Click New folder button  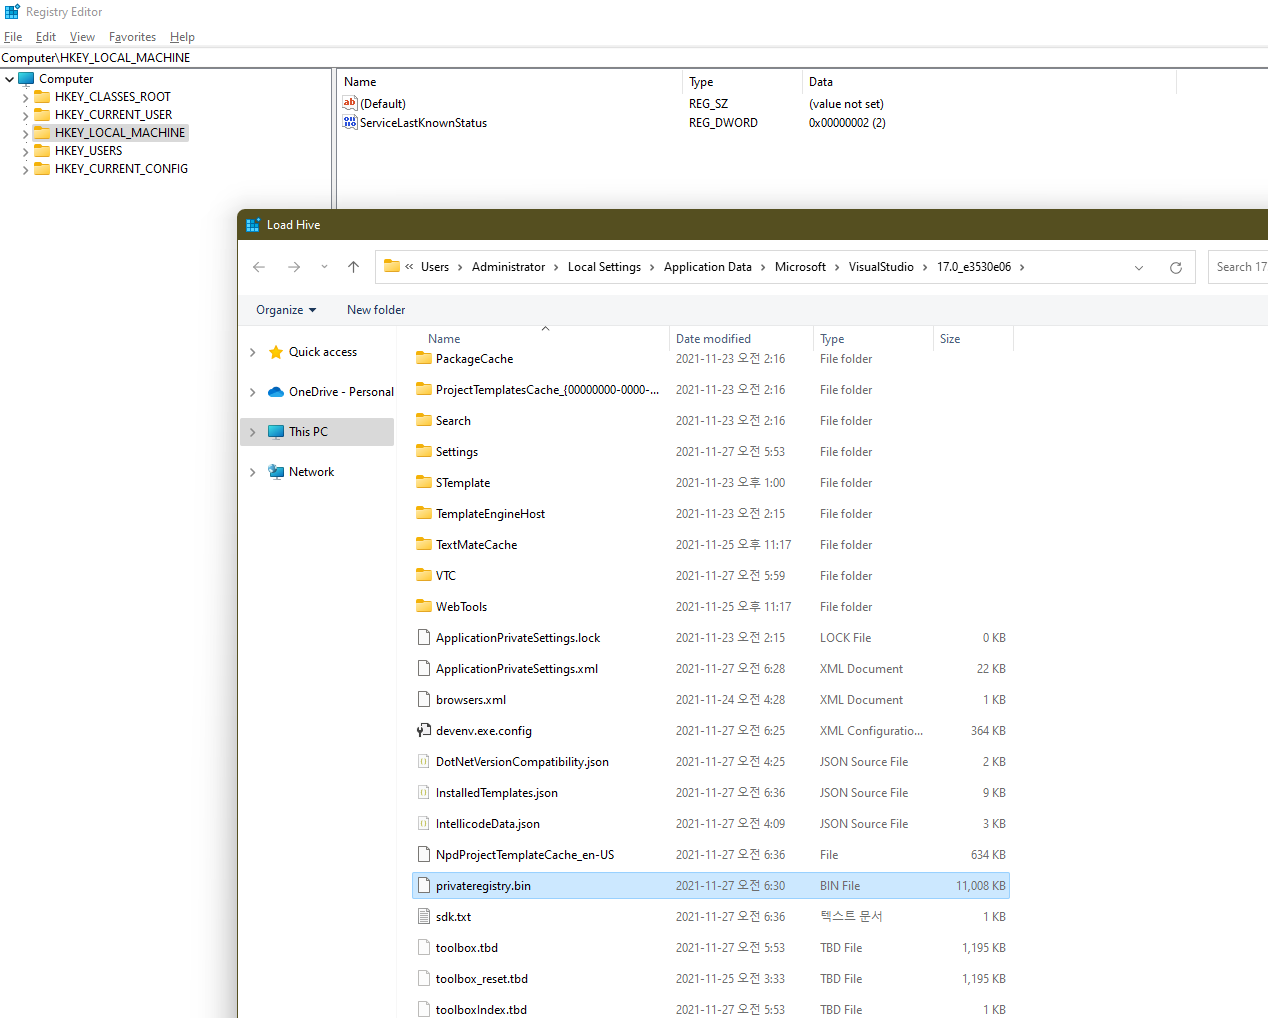(376, 310)
